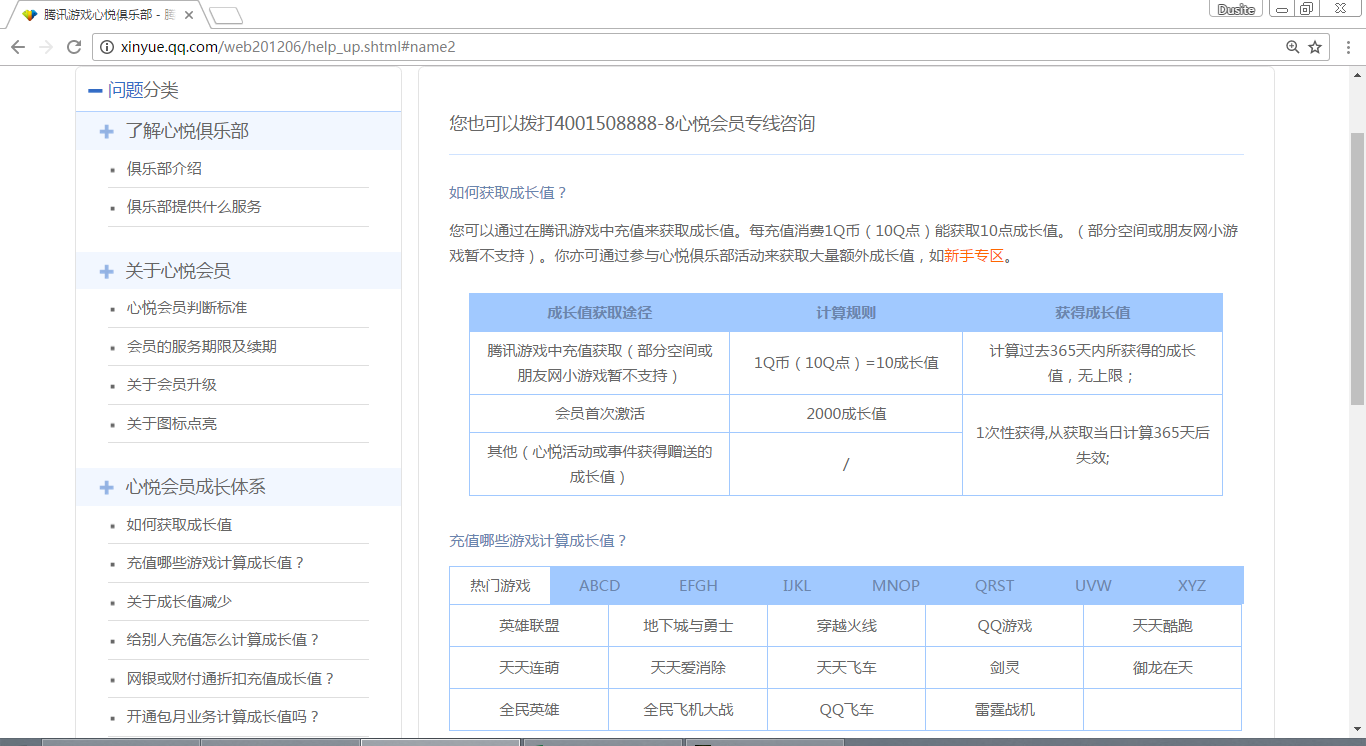Click the 穿越火线 game cell

(846, 626)
